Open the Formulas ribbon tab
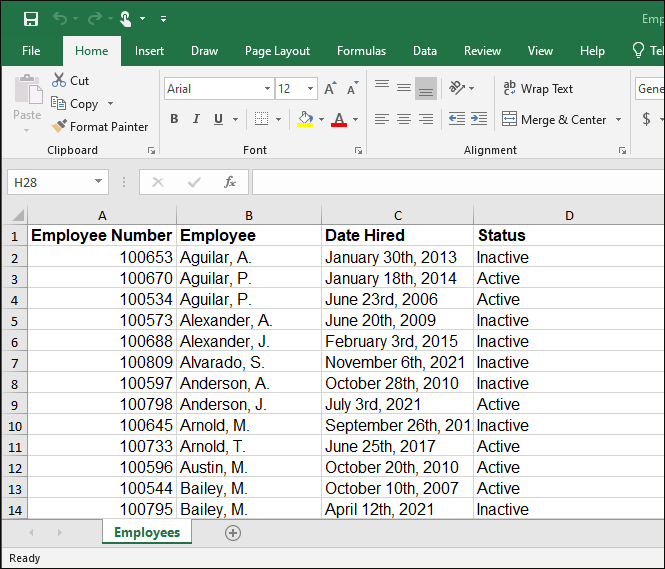The height and width of the screenshot is (569, 665). (361, 51)
